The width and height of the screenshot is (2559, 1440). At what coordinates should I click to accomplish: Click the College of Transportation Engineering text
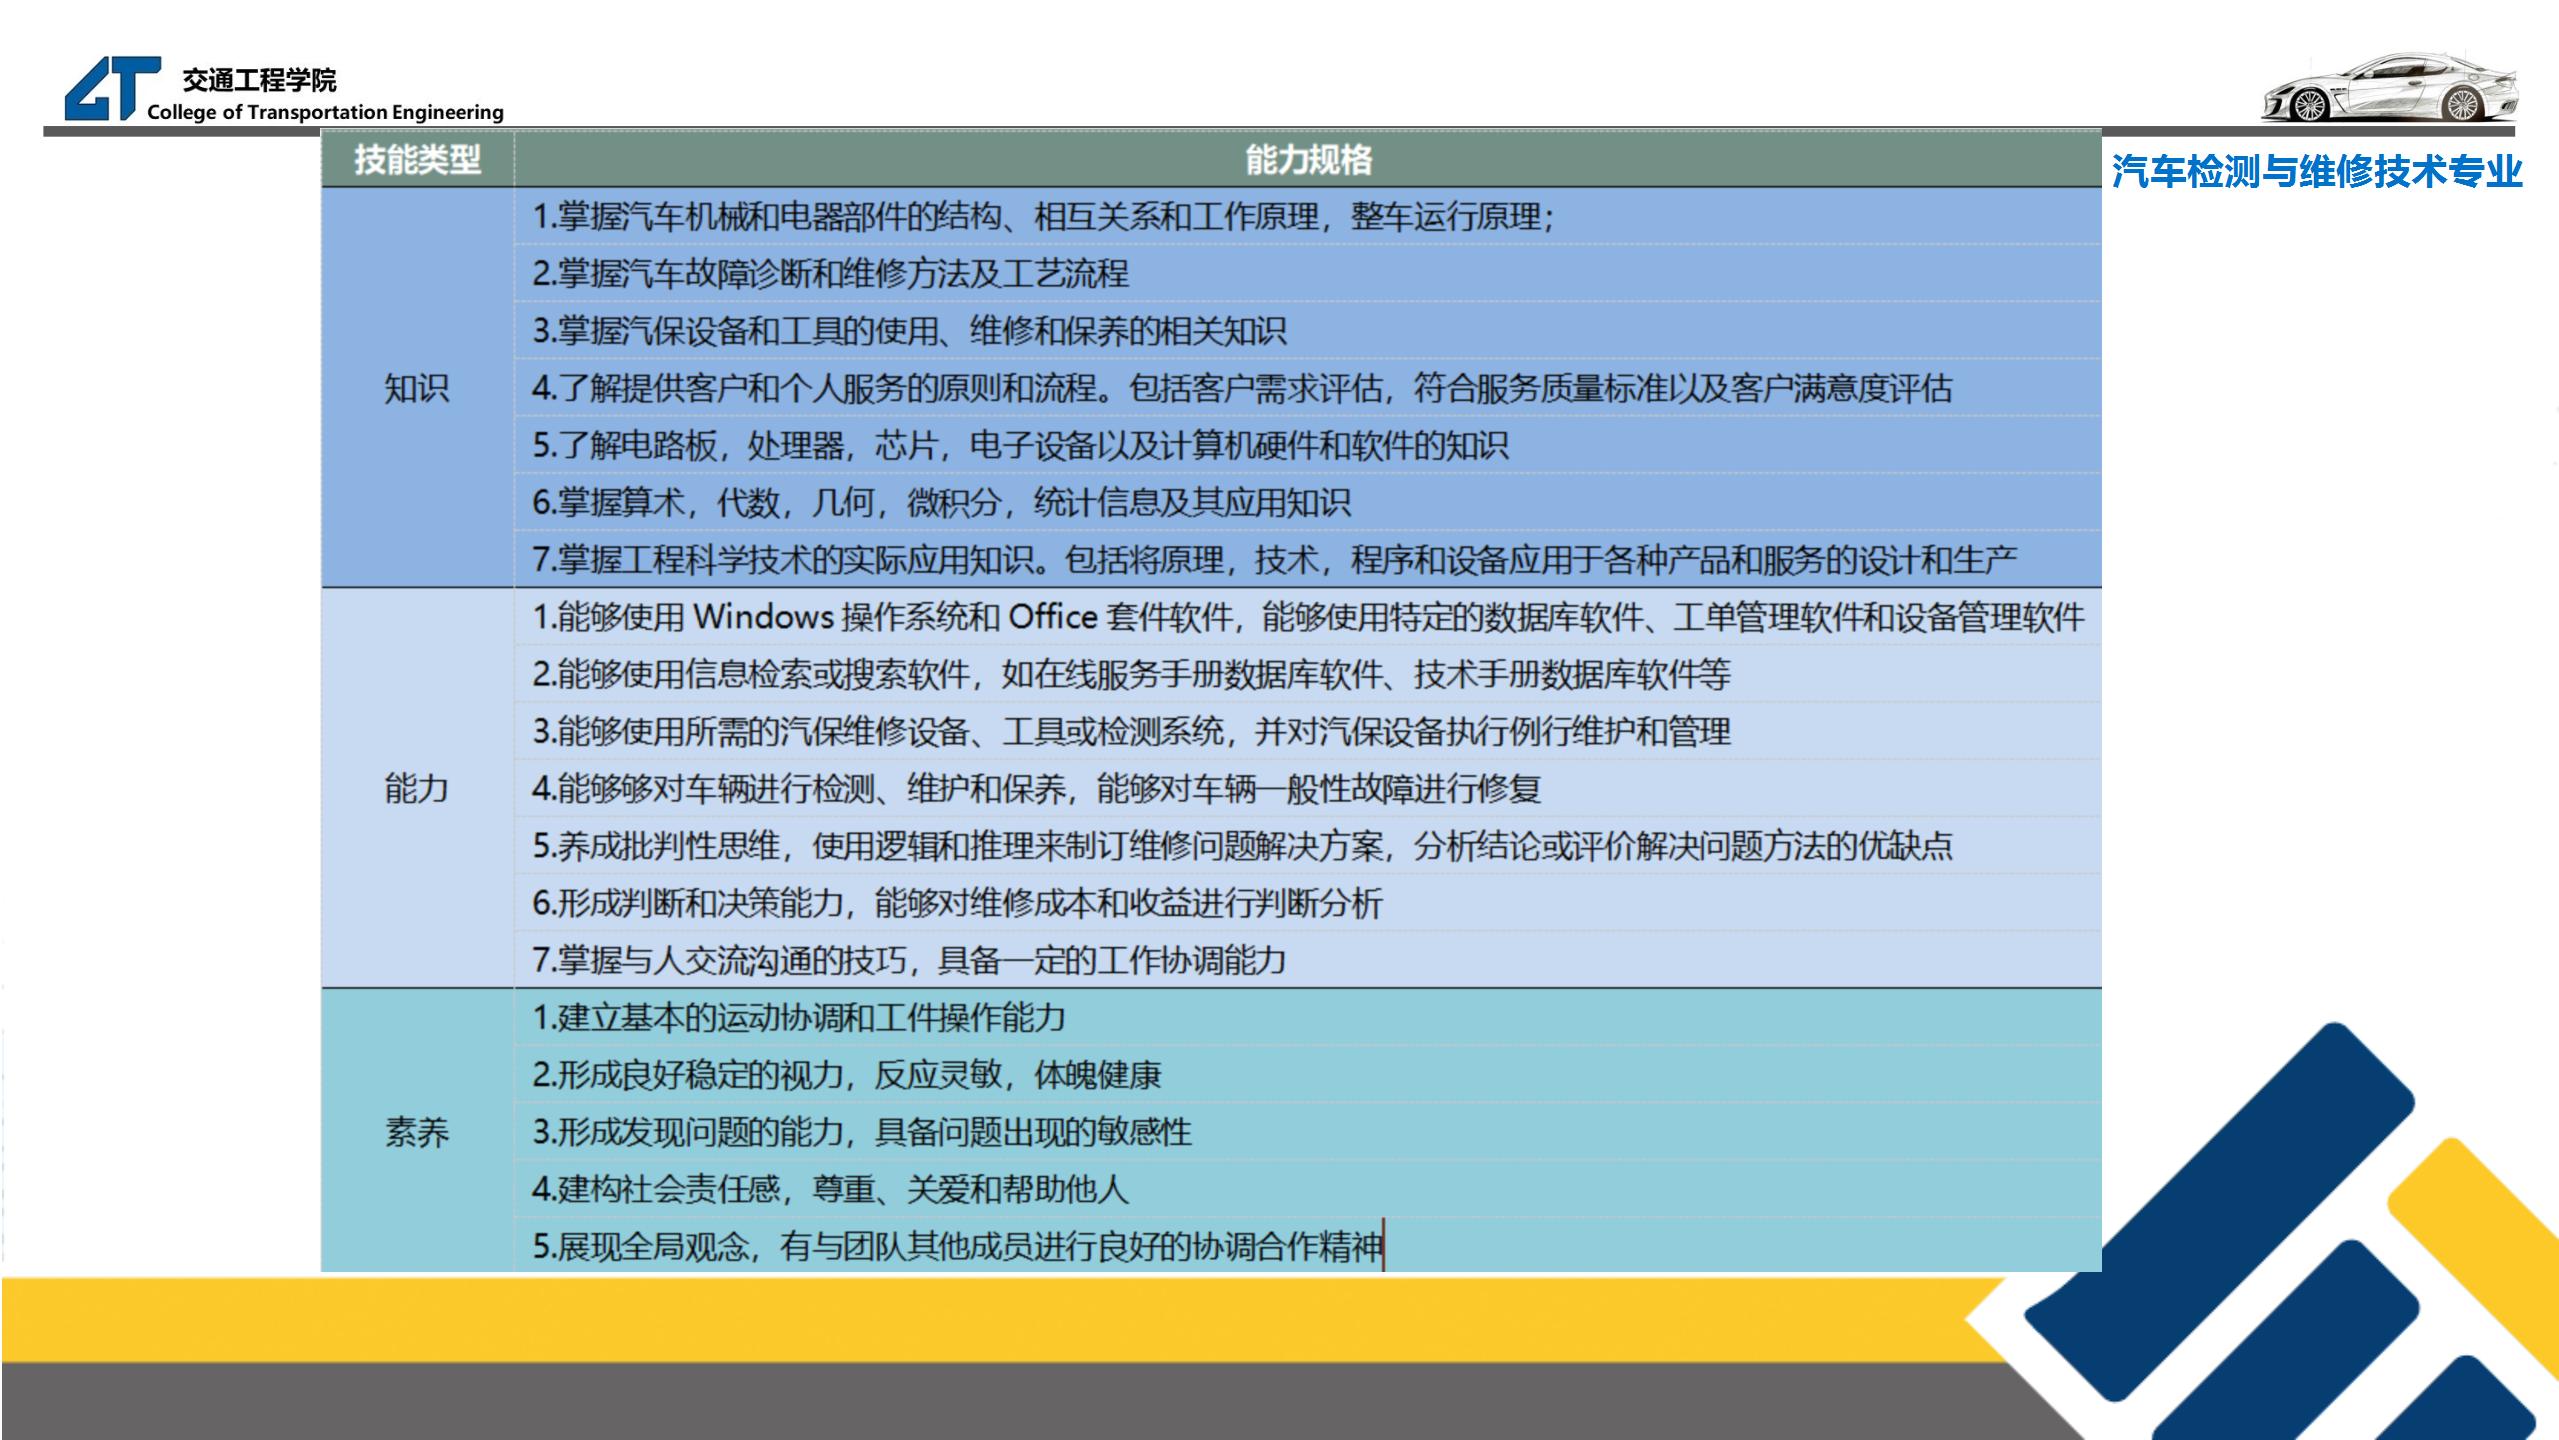pos(325,112)
